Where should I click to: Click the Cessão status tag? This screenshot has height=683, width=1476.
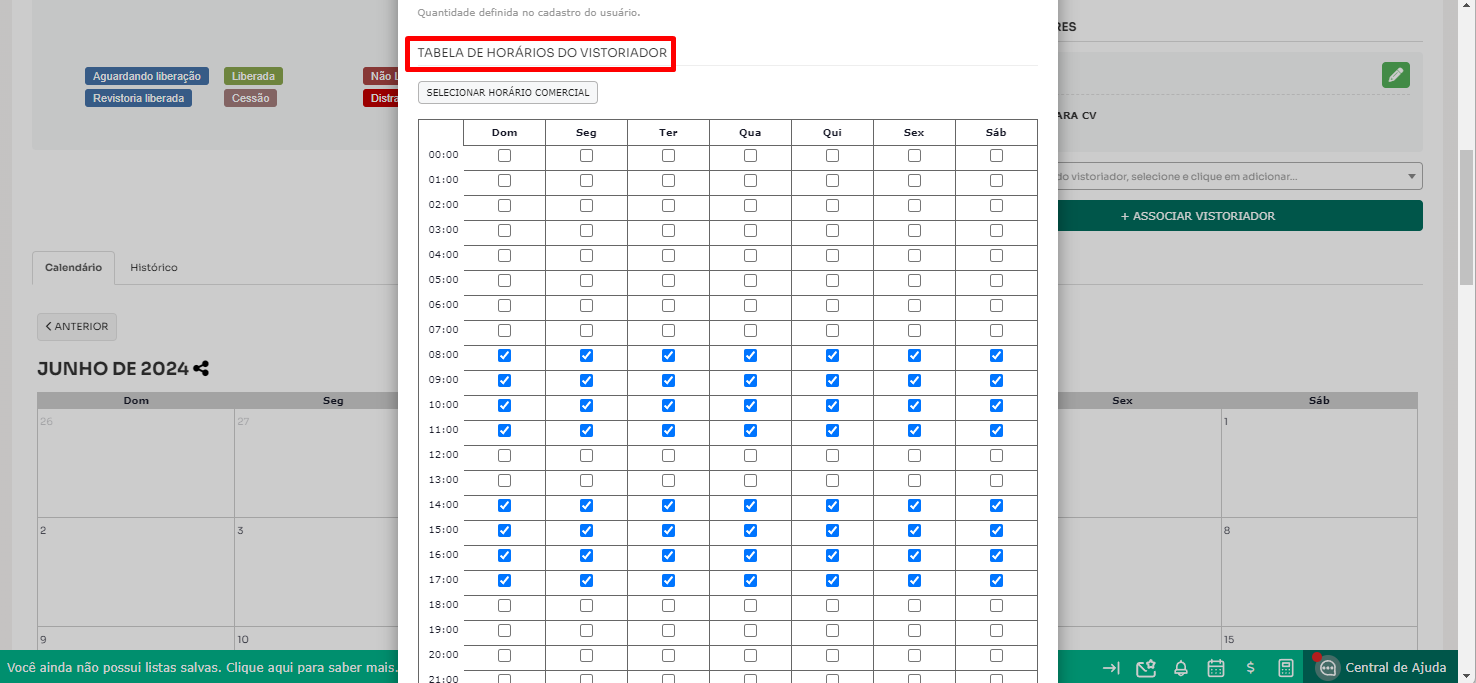(x=250, y=98)
